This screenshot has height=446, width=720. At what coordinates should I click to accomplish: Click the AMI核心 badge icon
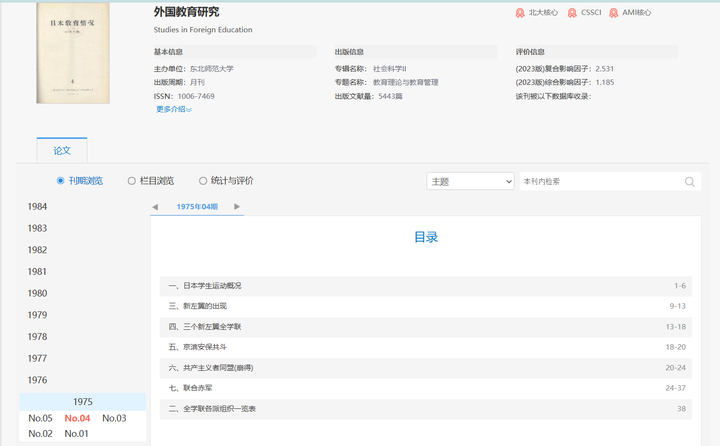tap(613, 13)
